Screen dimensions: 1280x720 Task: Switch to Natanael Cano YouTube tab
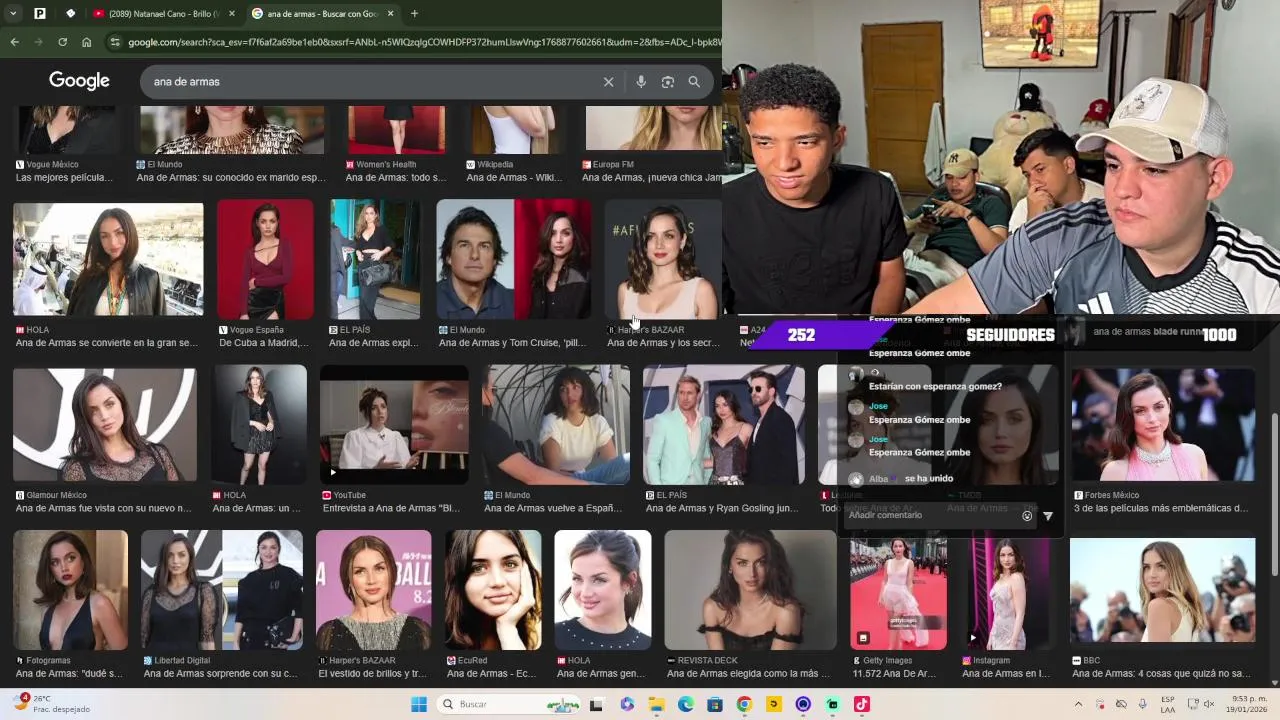156,13
